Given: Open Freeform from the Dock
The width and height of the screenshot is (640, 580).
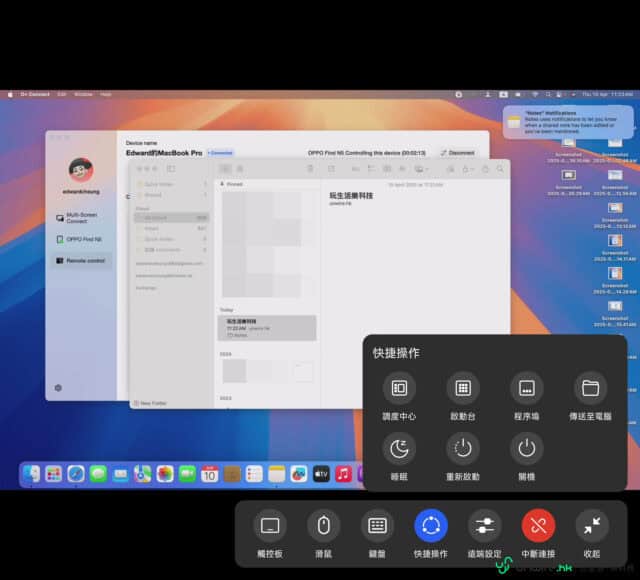Looking at the screenshot, I should [x=299, y=474].
